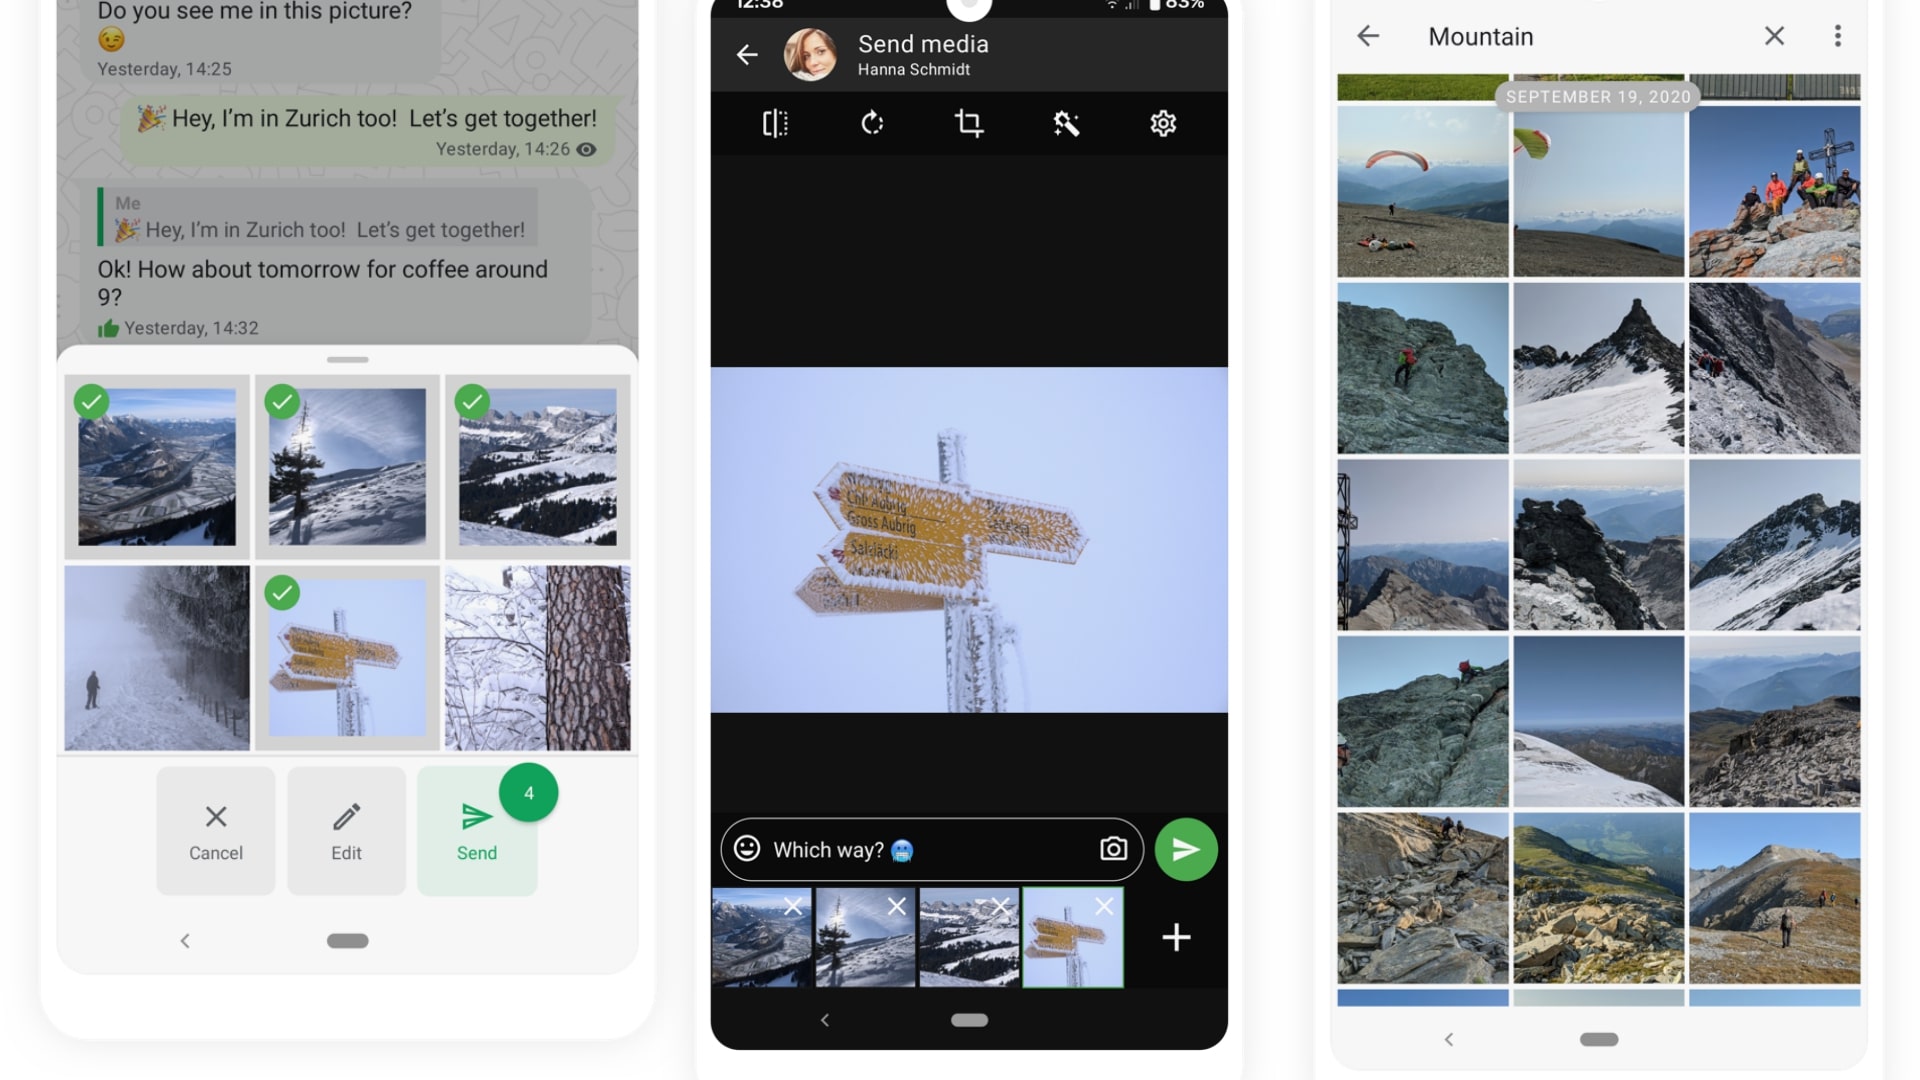Send the media with green send button
This screenshot has width=1920, height=1080.
(x=1186, y=849)
